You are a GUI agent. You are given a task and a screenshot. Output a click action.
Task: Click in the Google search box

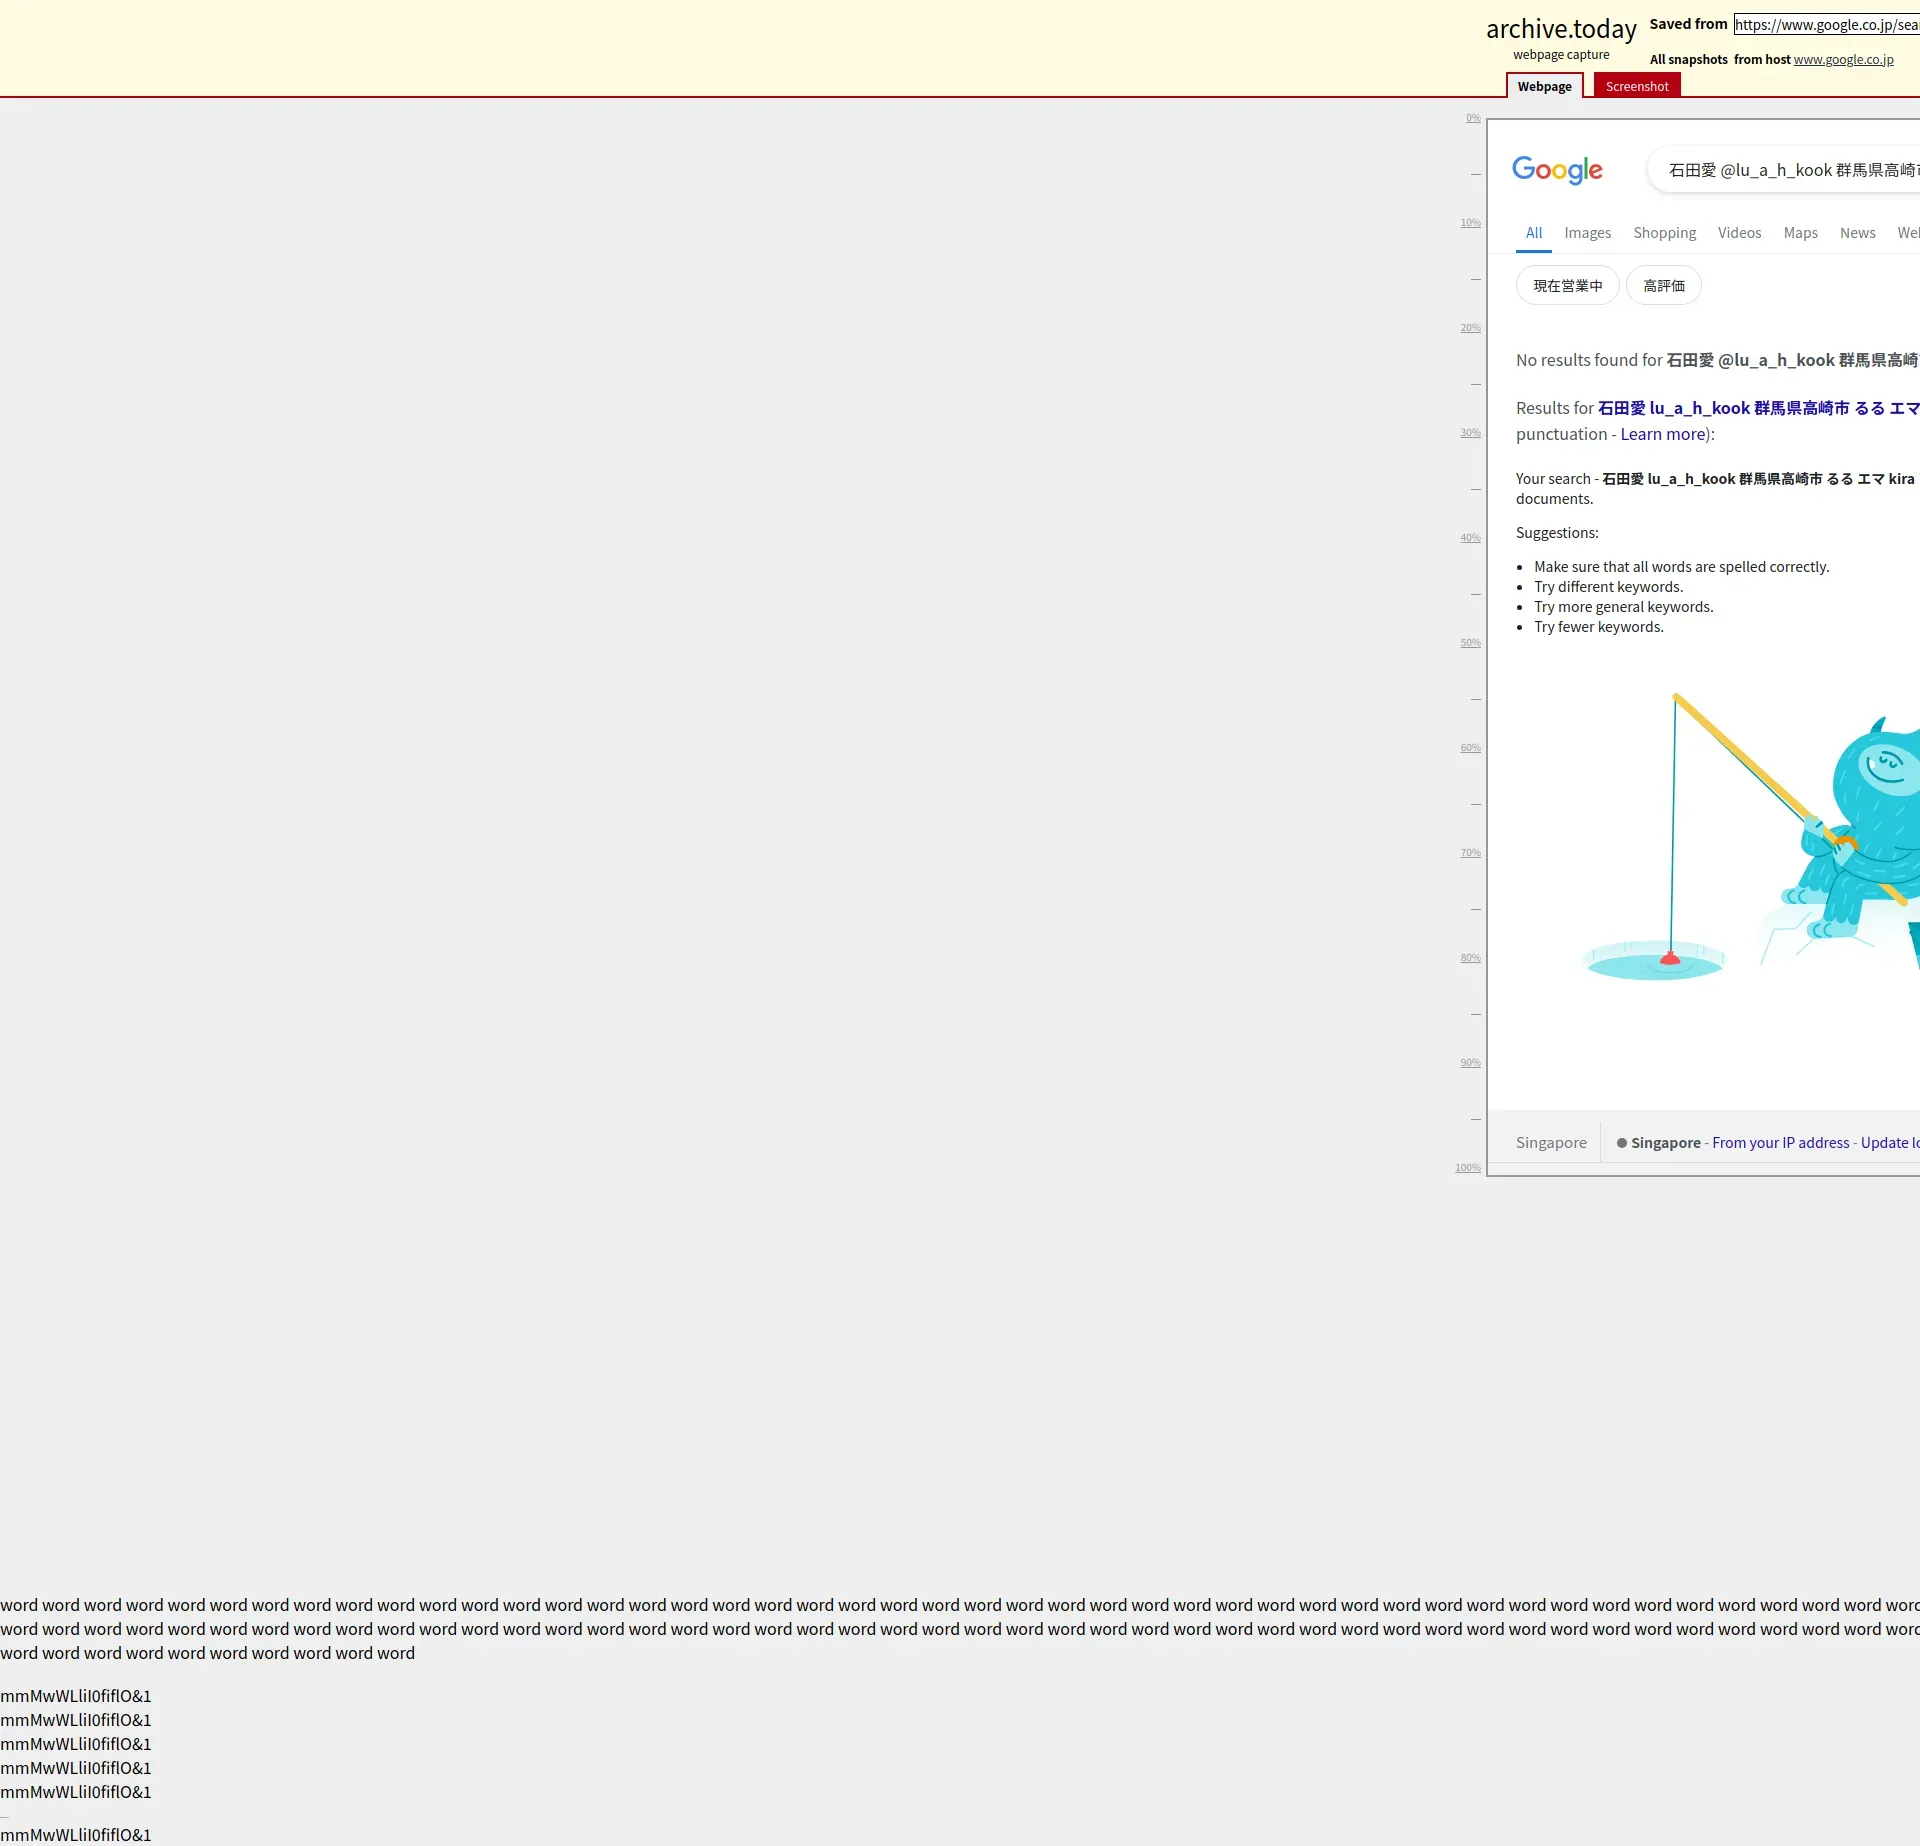(x=1790, y=170)
